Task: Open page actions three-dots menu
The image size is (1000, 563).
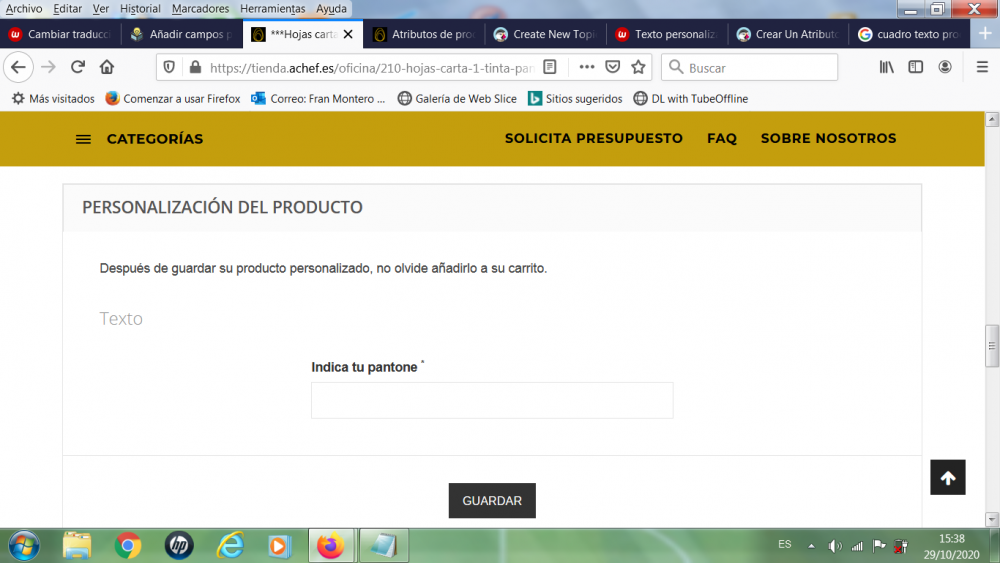Action: point(587,67)
